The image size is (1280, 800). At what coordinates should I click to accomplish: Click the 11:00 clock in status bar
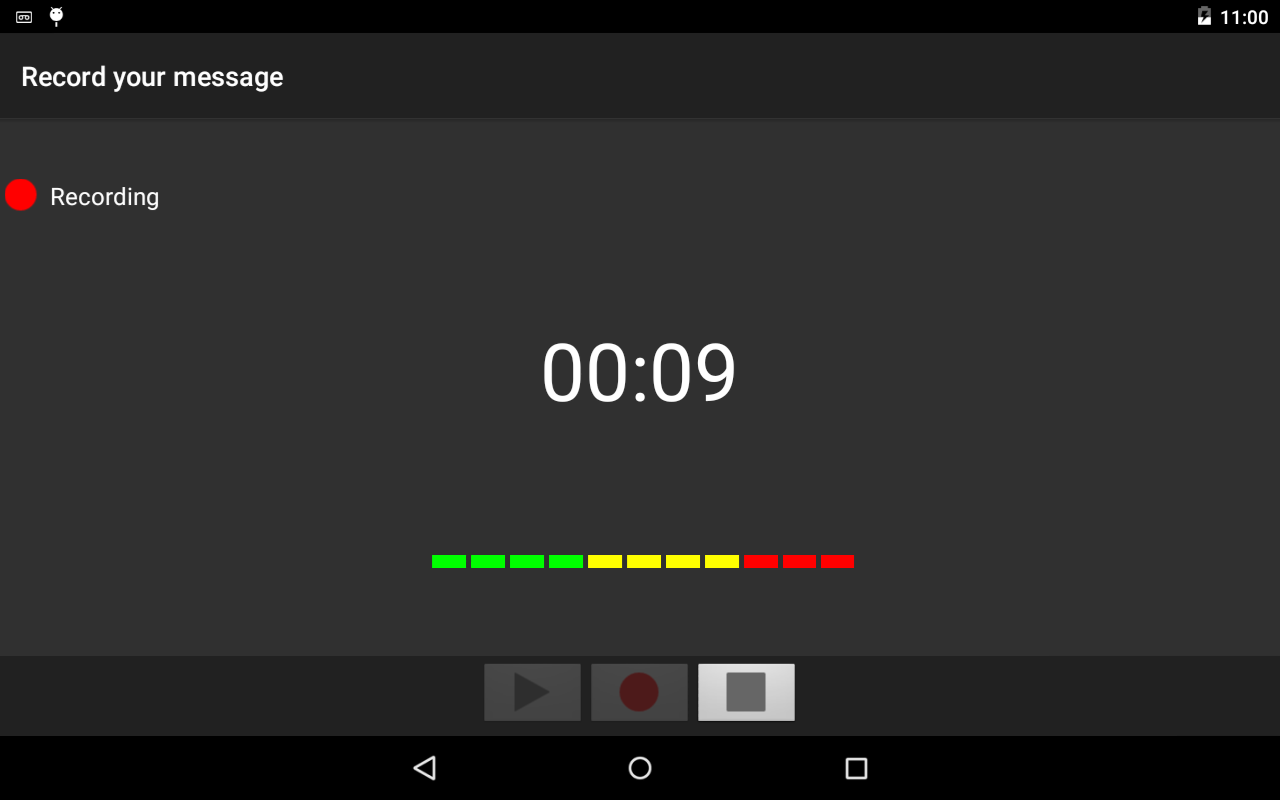click(x=1244, y=17)
